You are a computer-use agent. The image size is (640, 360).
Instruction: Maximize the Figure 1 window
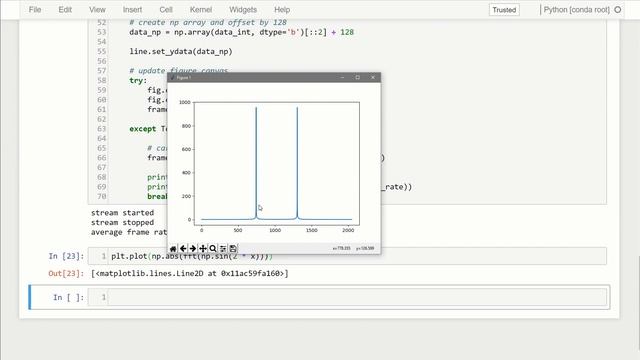point(358,78)
